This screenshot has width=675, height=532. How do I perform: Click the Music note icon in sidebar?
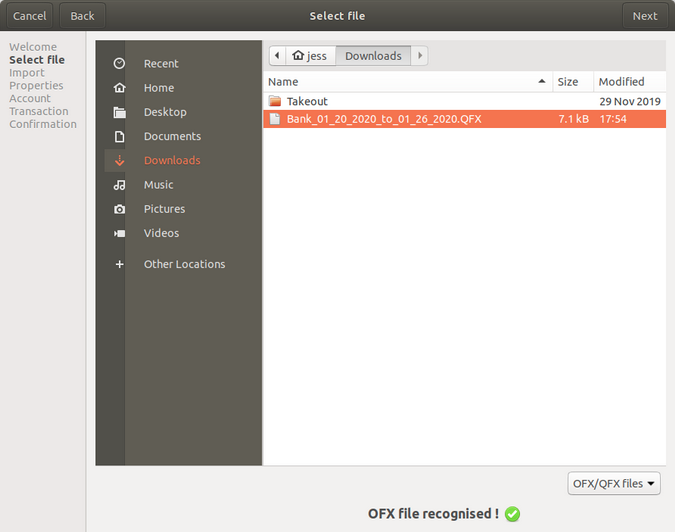tap(120, 185)
